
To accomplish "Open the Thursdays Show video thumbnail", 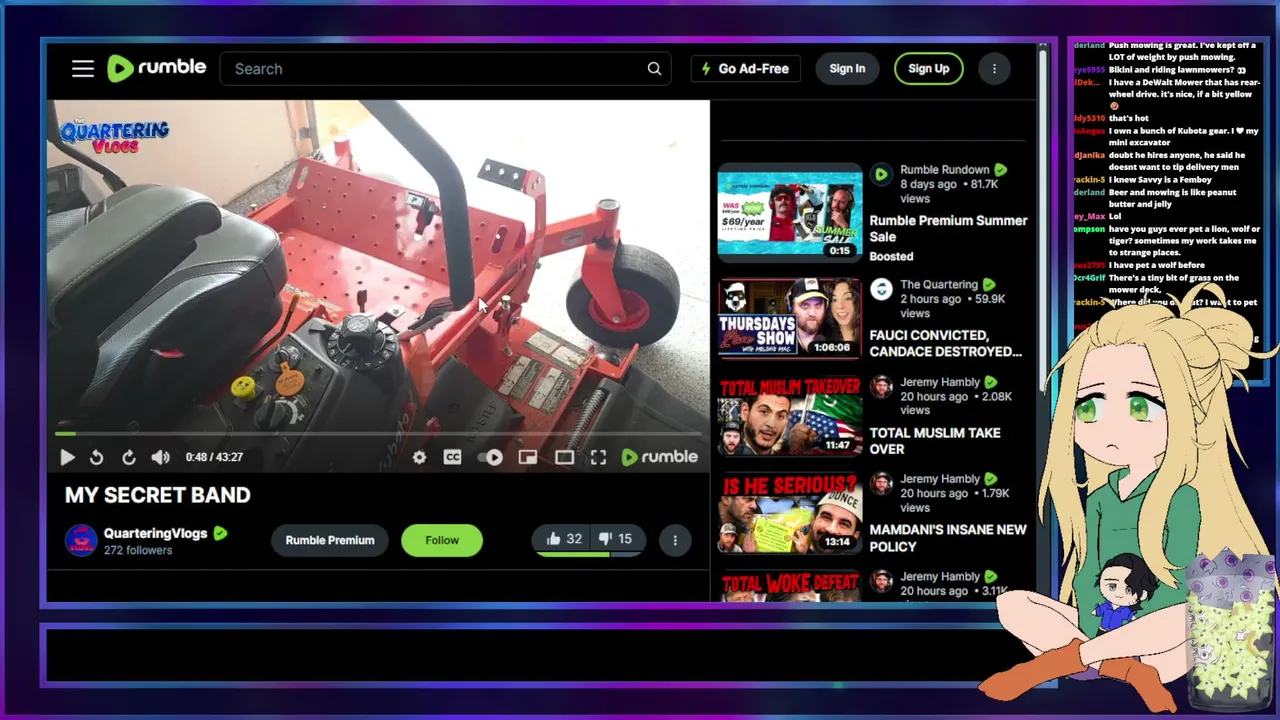I will [x=789, y=319].
